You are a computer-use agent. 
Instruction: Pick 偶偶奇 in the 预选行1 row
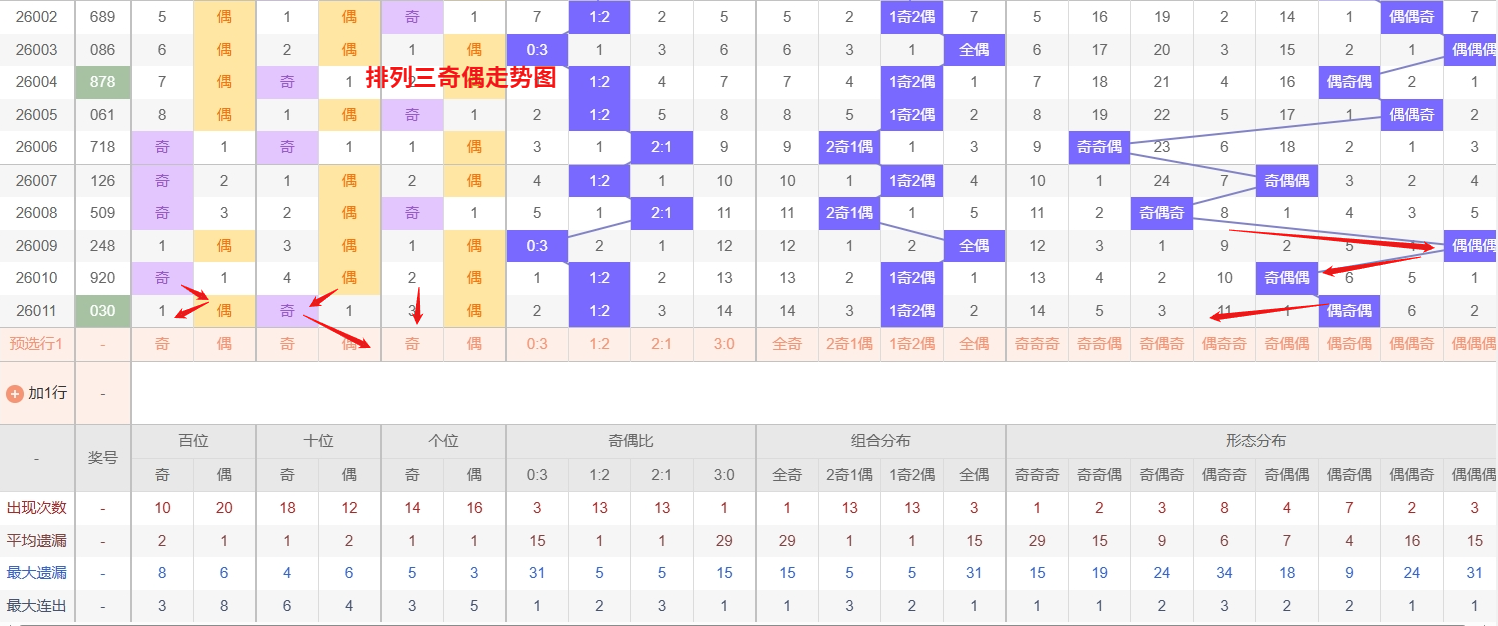tap(1411, 343)
